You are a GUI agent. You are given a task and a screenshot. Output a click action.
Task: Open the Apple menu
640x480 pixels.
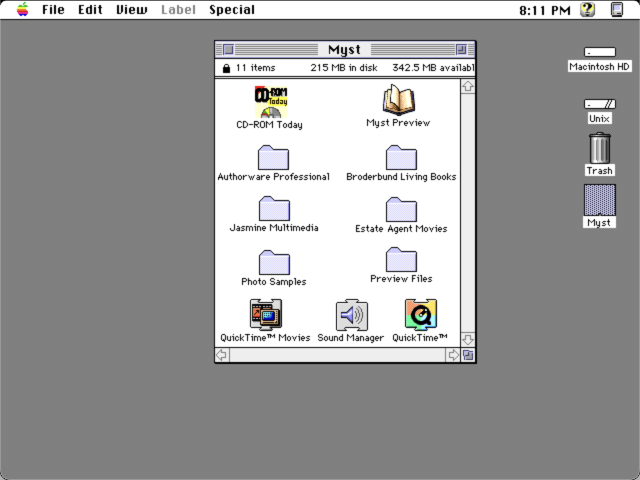click(23, 9)
